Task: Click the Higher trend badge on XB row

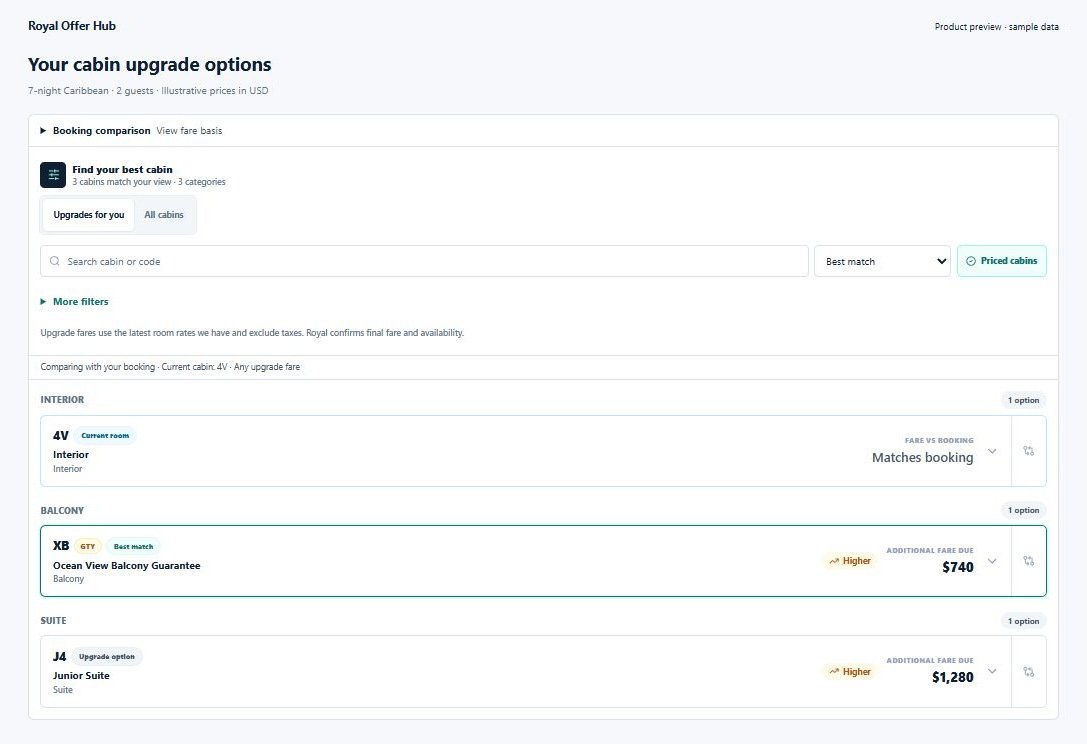Action: click(x=850, y=561)
